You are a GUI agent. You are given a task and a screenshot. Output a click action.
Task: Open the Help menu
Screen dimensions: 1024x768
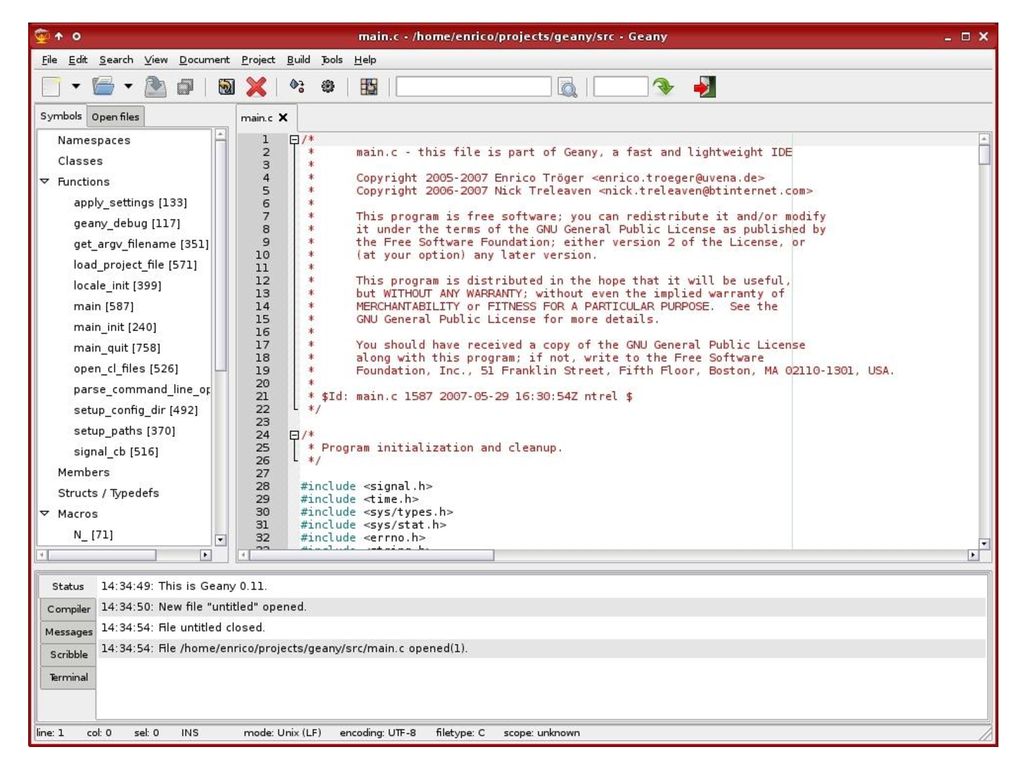coord(365,59)
